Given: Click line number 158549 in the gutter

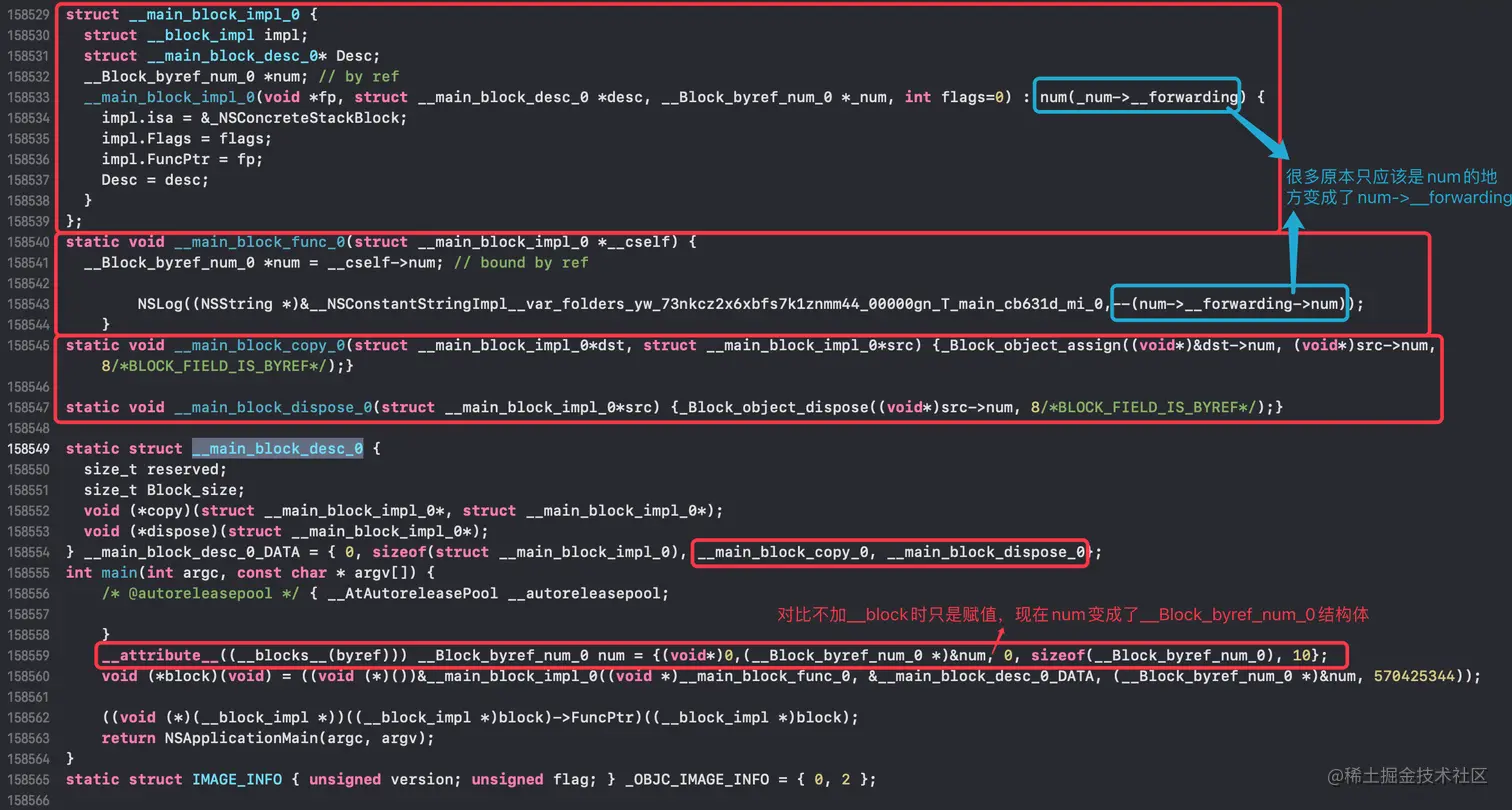Looking at the screenshot, I should (x=28, y=449).
